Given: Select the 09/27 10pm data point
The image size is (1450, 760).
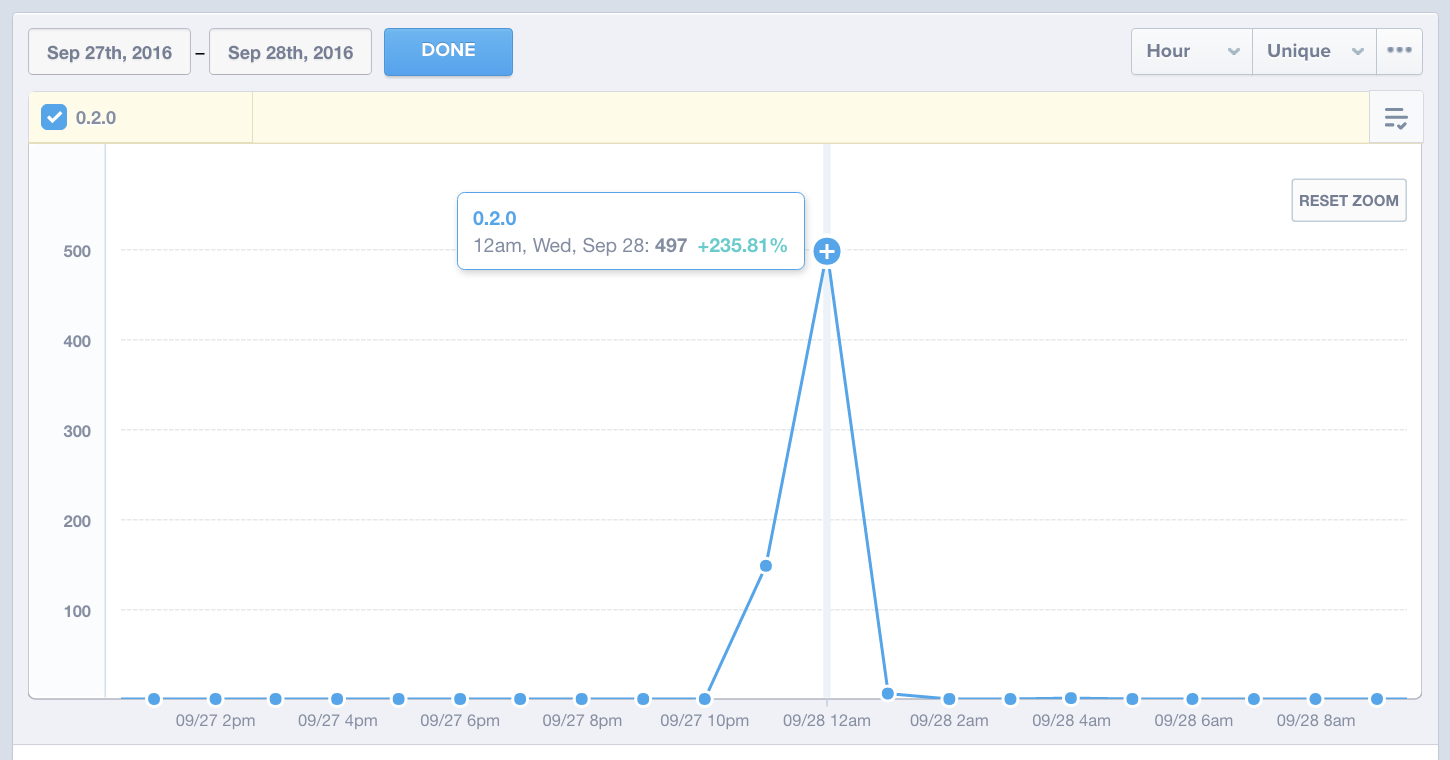Looking at the screenshot, I should [704, 699].
